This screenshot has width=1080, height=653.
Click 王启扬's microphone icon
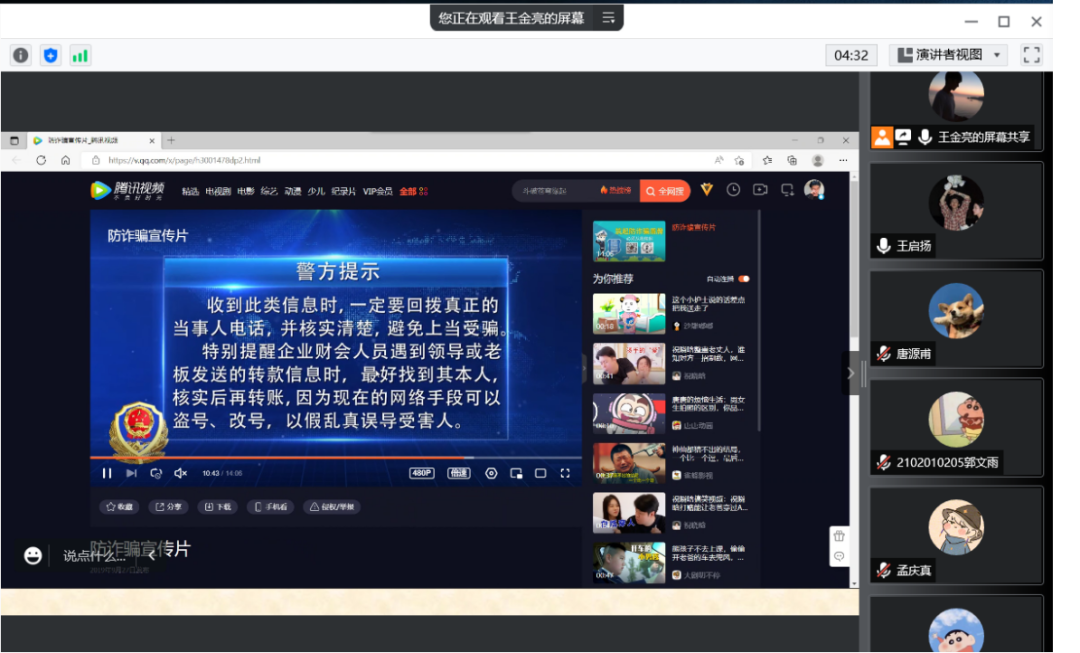tap(884, 246)
